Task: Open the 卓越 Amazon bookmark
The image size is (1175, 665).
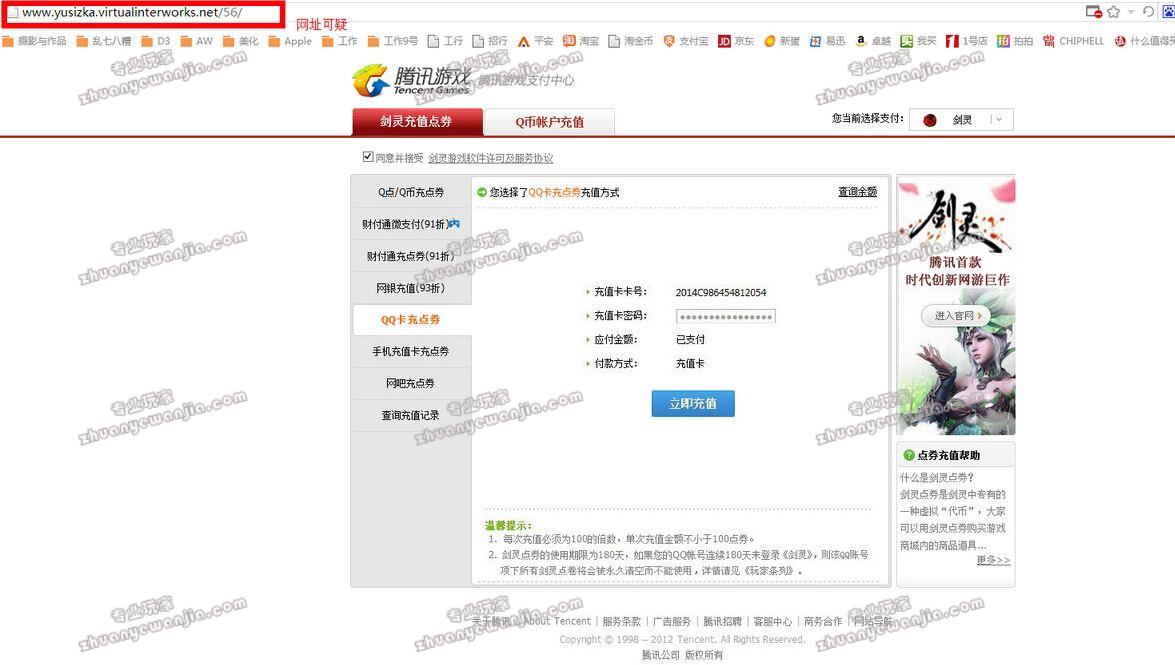Action: [x=873, y=41]
